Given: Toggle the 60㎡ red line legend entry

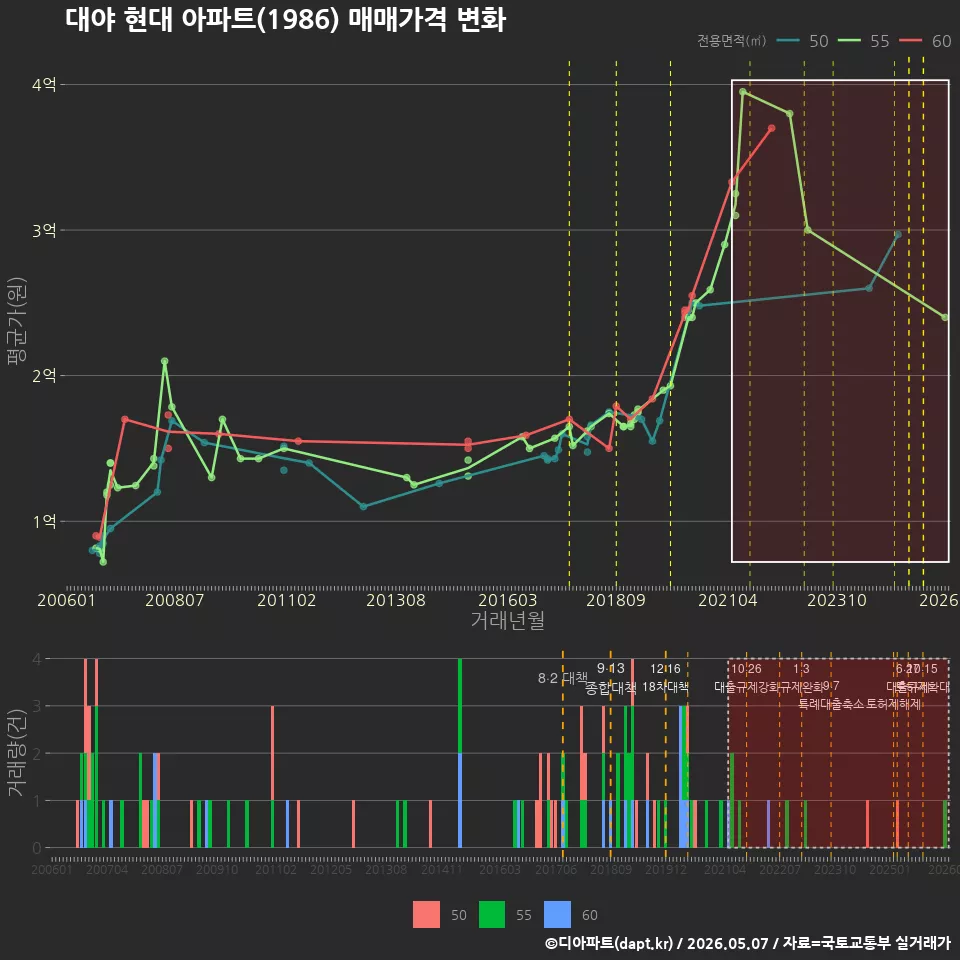Looking at the screenshot, I should click(x=925, y=41).
